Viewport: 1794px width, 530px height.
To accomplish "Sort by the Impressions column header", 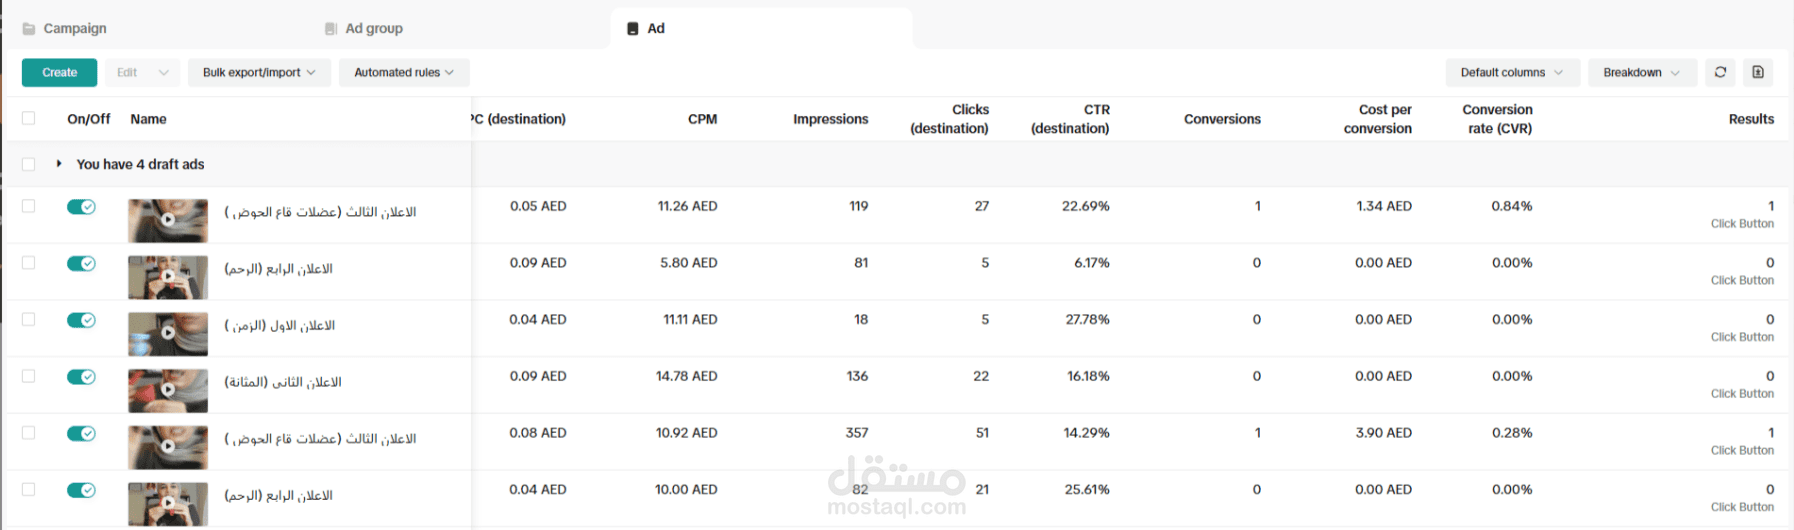I will (x=830, y=119).
